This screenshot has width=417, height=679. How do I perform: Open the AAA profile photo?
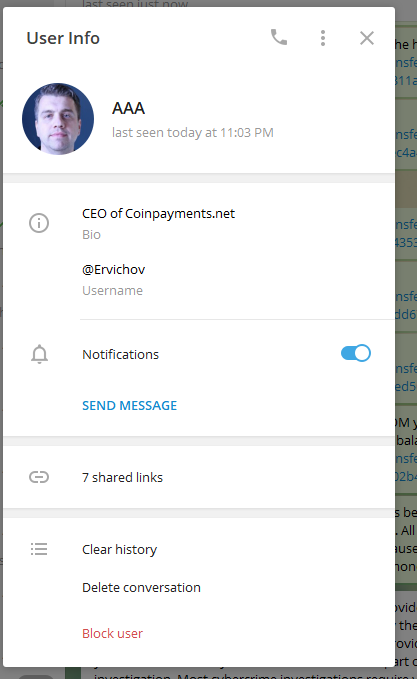pos(58,119)
